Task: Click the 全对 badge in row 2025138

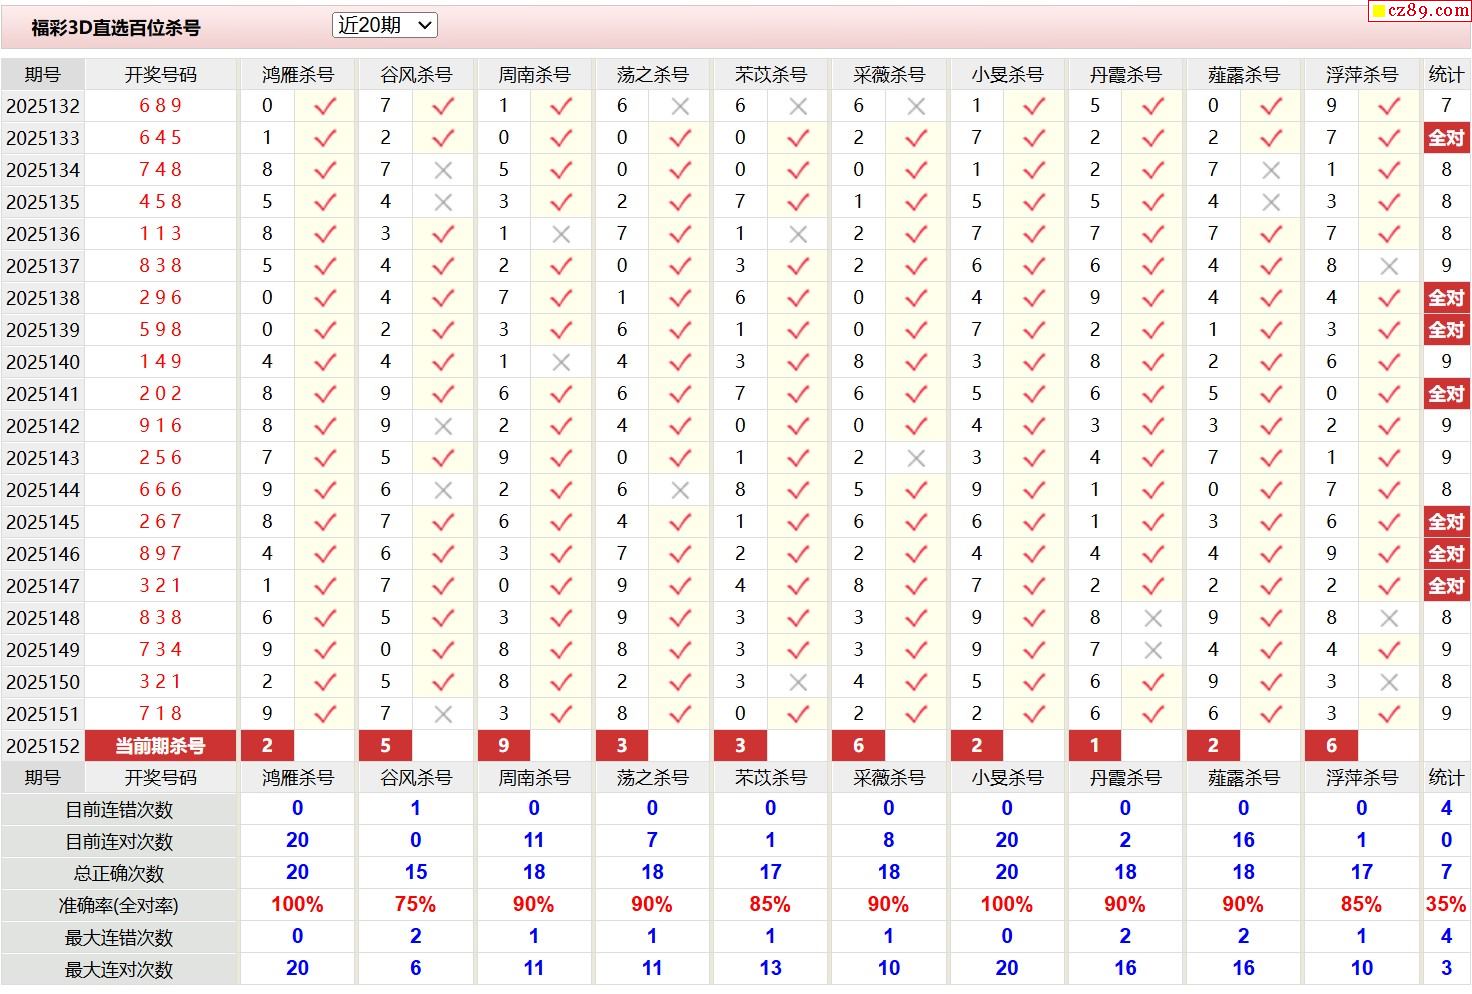Action: (x=1446, y=298)
